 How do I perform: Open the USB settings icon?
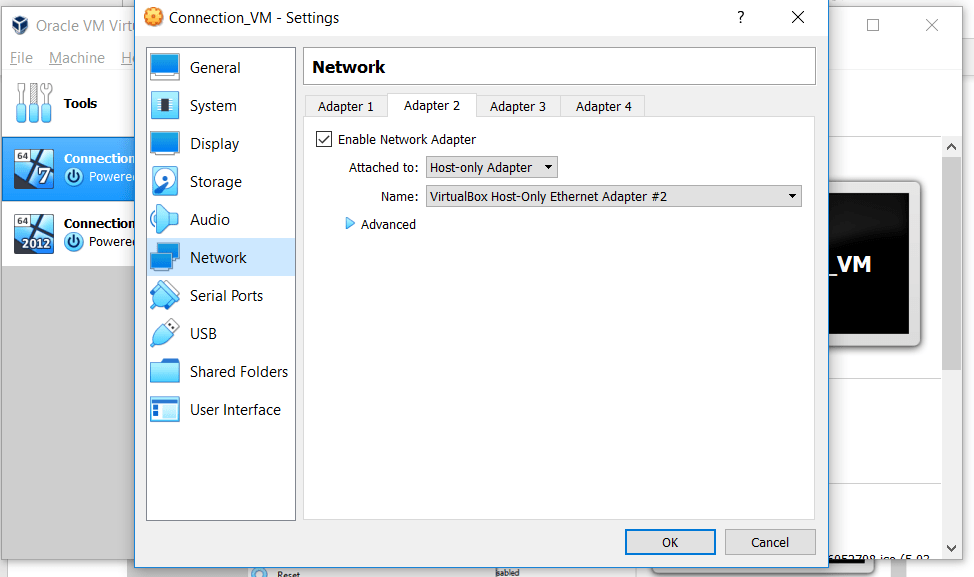[x=165, y=334]
